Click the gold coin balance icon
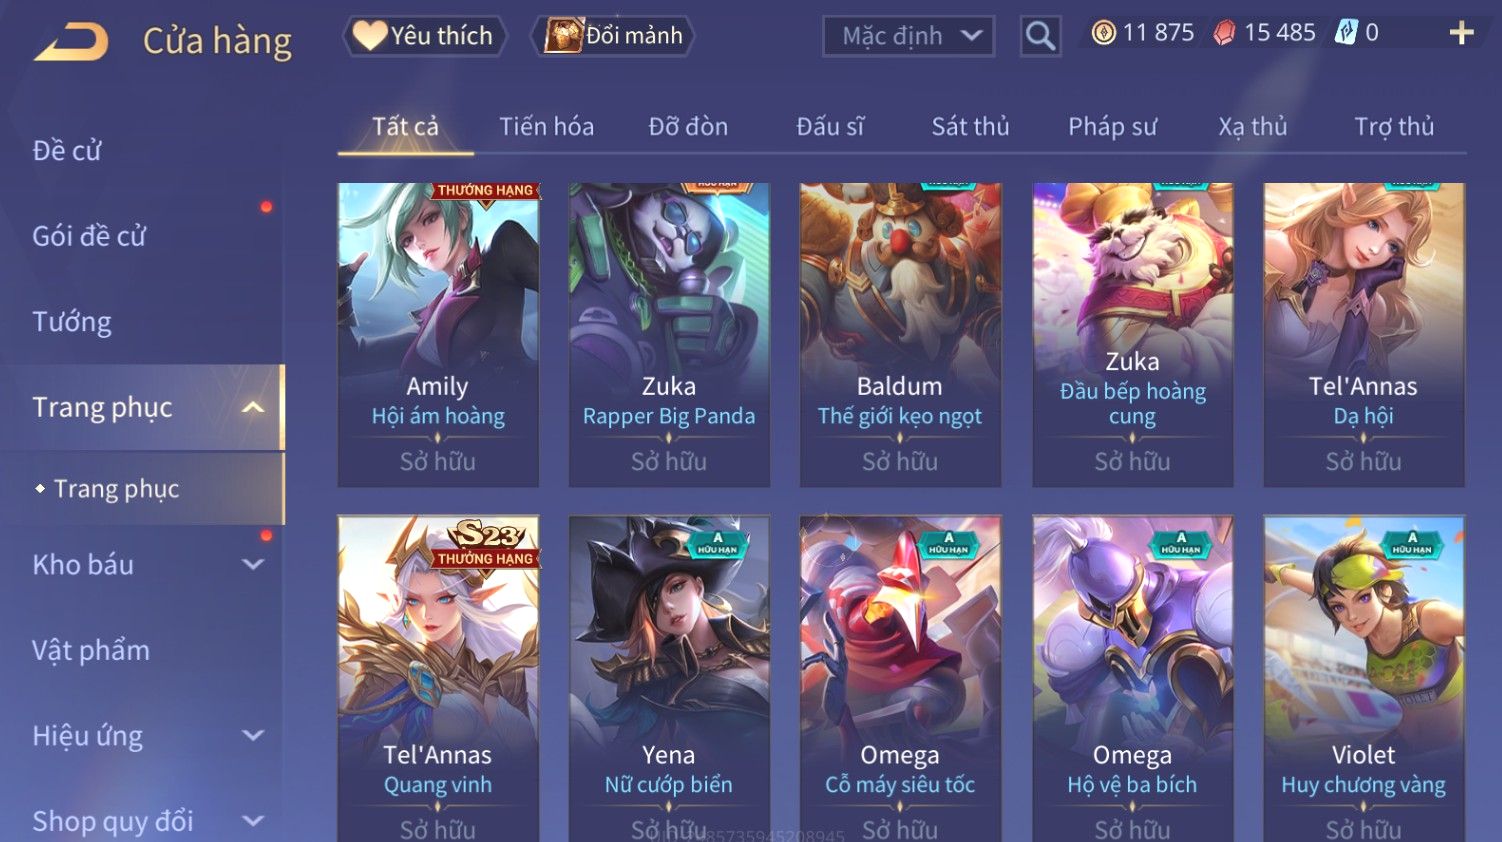The image size is (1502, 842). [1103, 33]
